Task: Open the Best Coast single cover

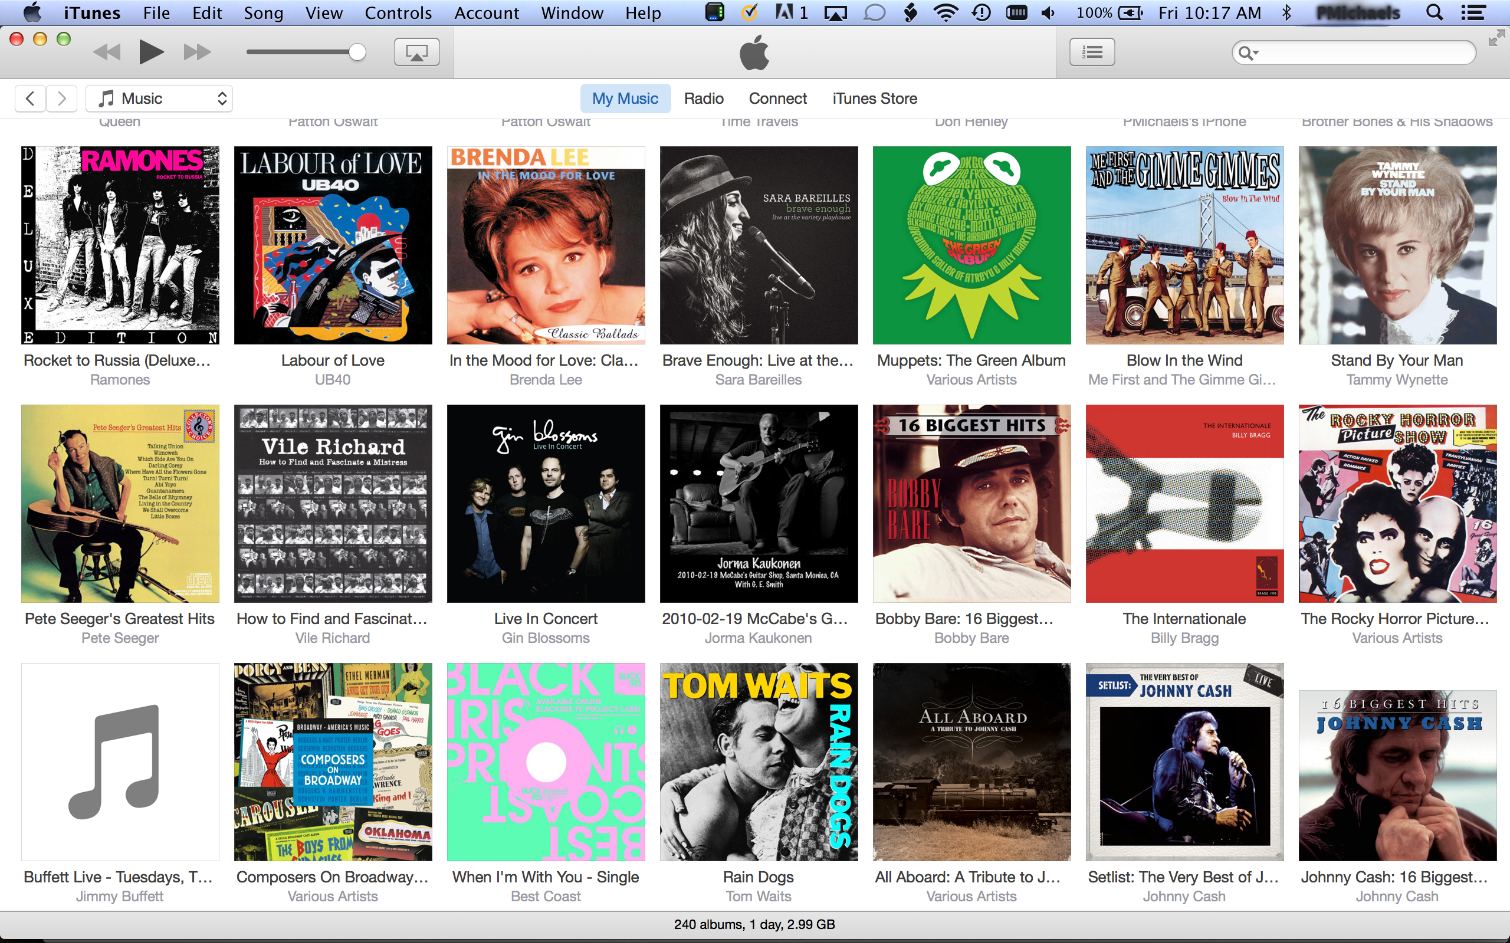Action: (546, 761)
